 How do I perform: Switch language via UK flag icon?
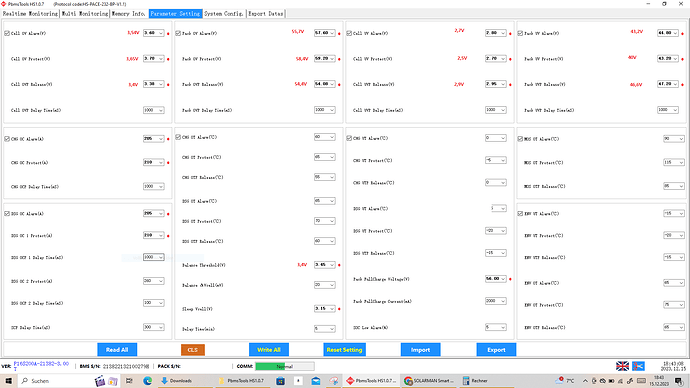click(622, 366)
